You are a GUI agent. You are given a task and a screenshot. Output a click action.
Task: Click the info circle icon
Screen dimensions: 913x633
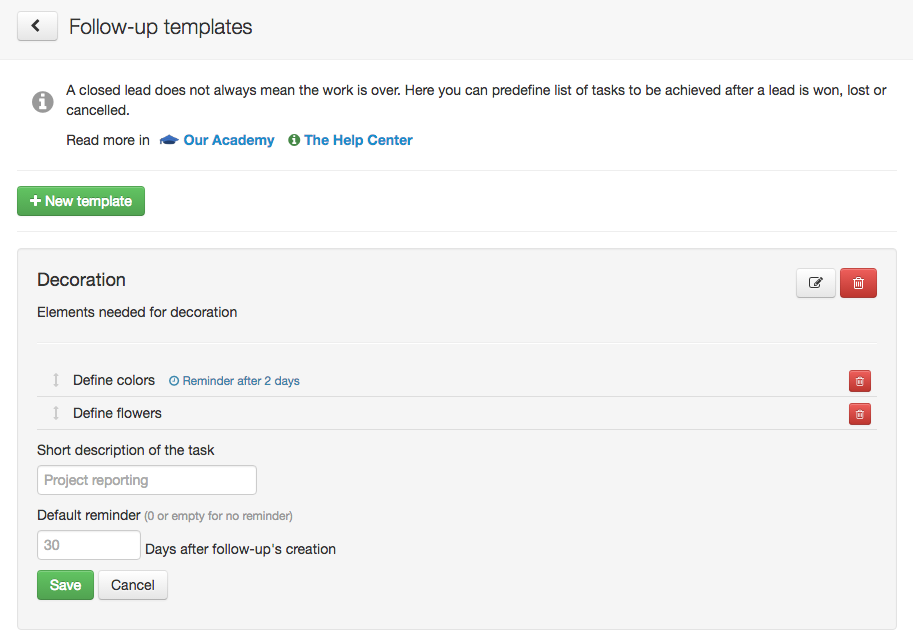click(43, 102)
